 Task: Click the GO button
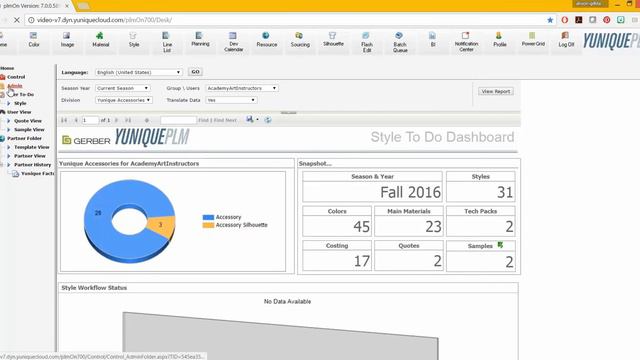point(196,72)
